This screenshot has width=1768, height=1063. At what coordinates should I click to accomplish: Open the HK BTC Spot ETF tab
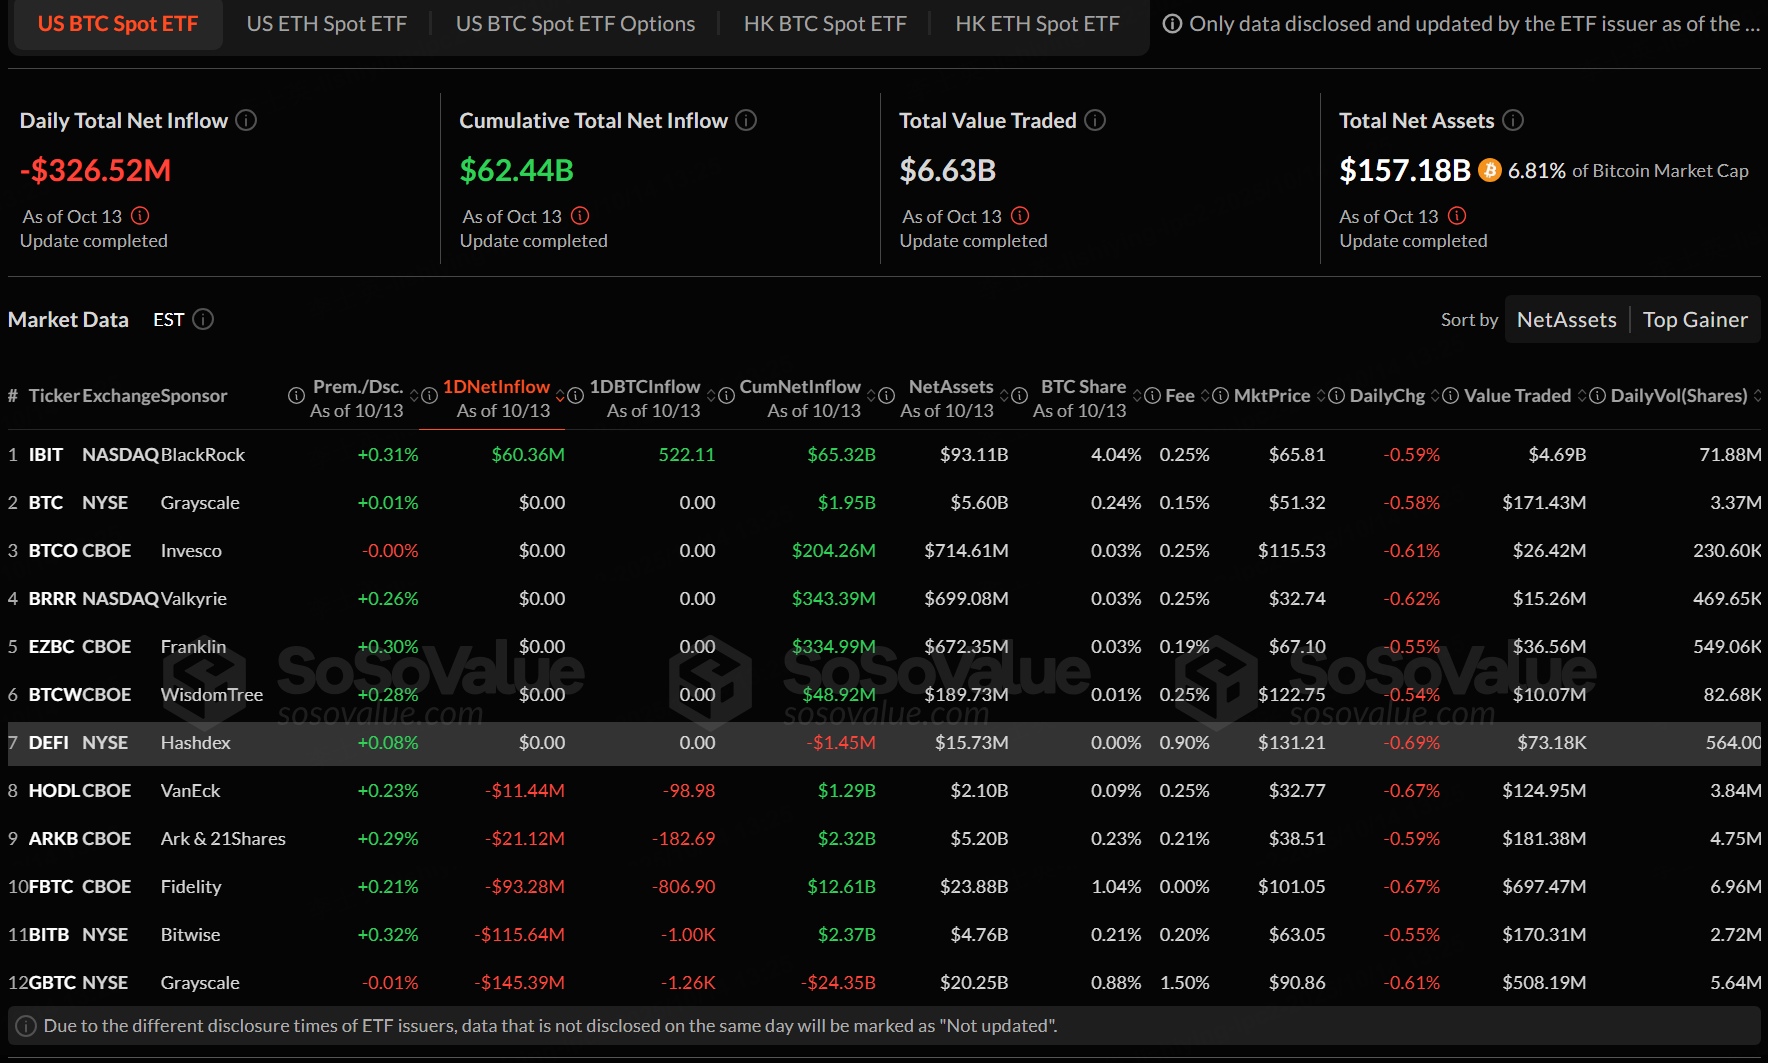click(x=825, y=24)
